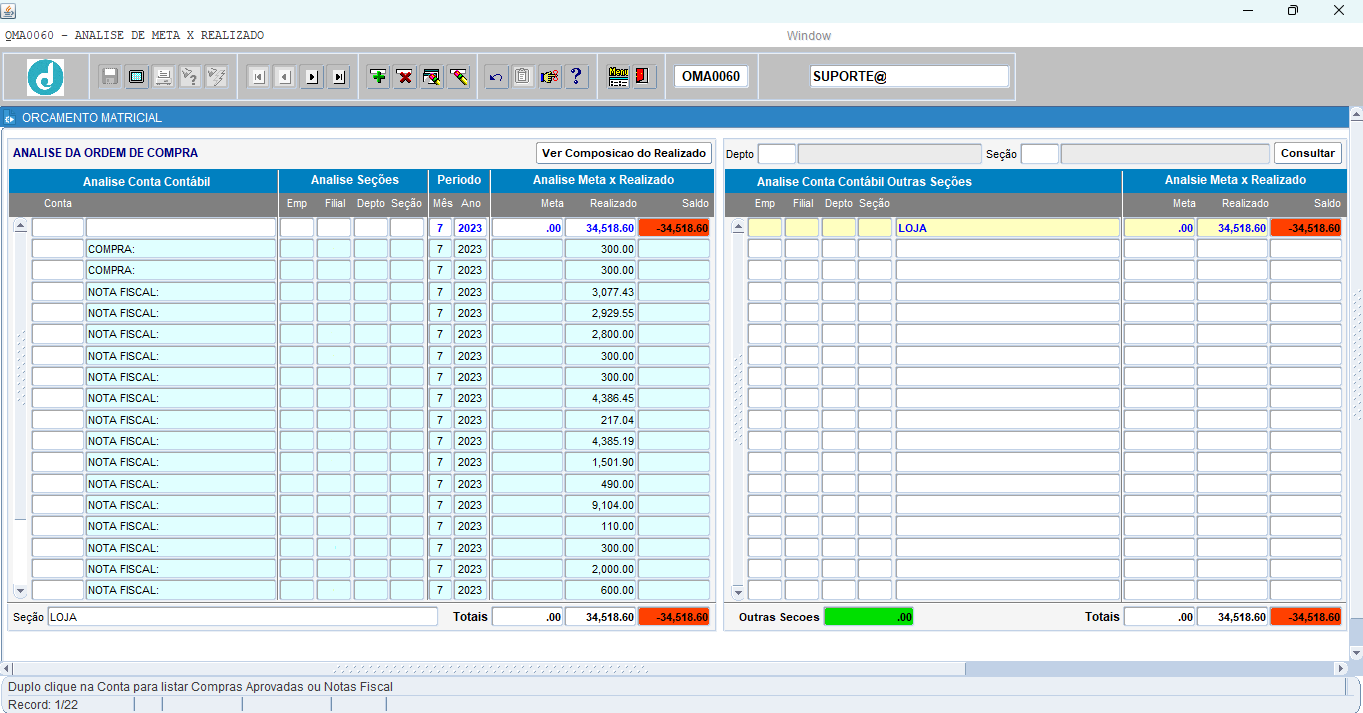Click the red X delete record icon
The image size is (1363, 713).
tap(405, 77)
